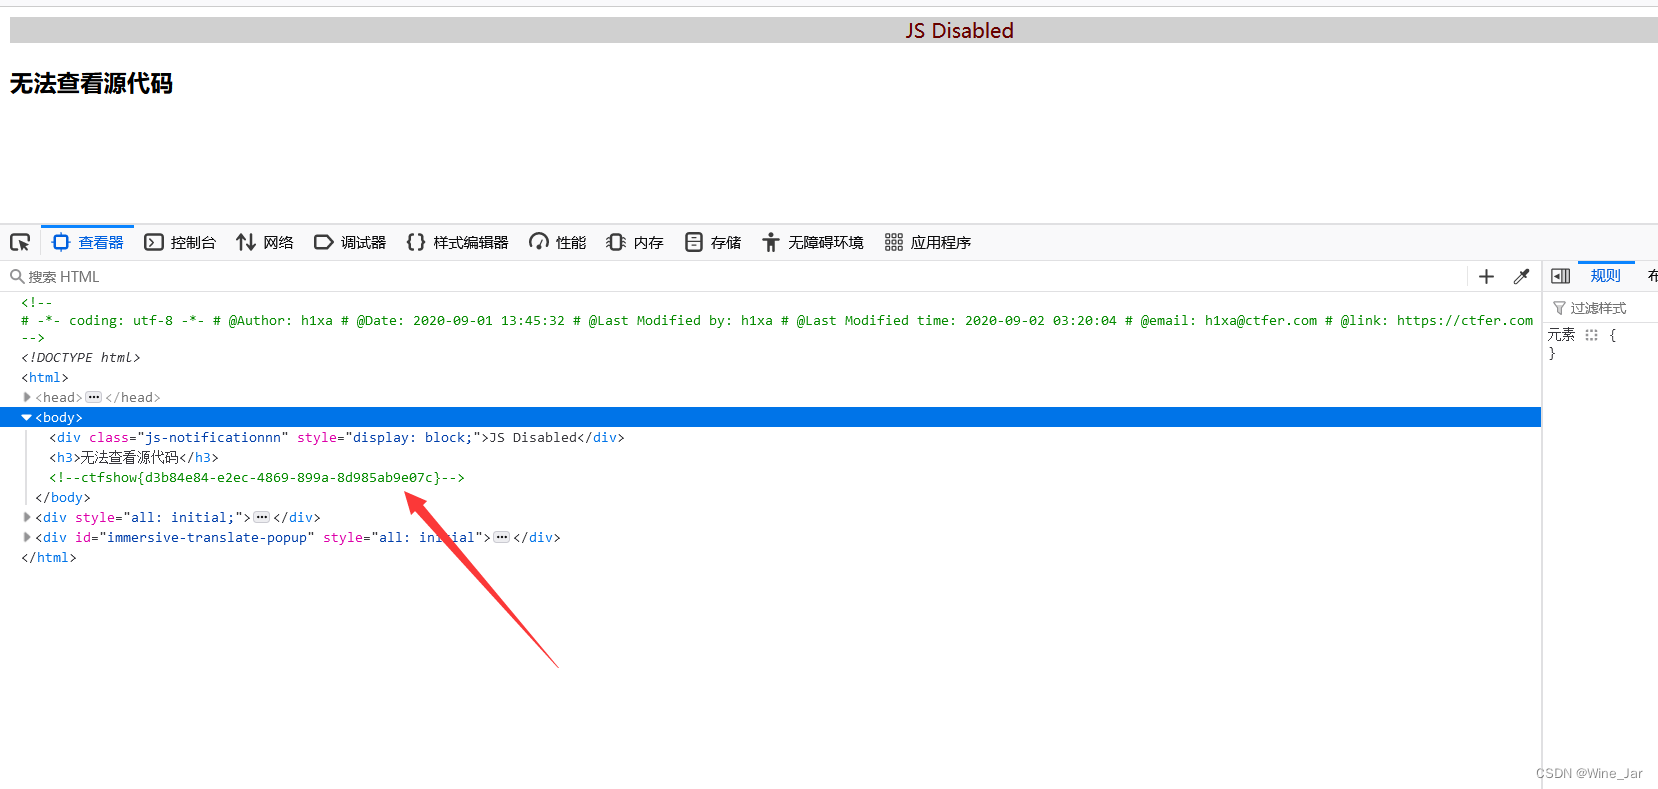The height and width of the screenshot is (789, 1658).
Task: Open the 存储 Storage tab
Action: (x=713, y=242)
